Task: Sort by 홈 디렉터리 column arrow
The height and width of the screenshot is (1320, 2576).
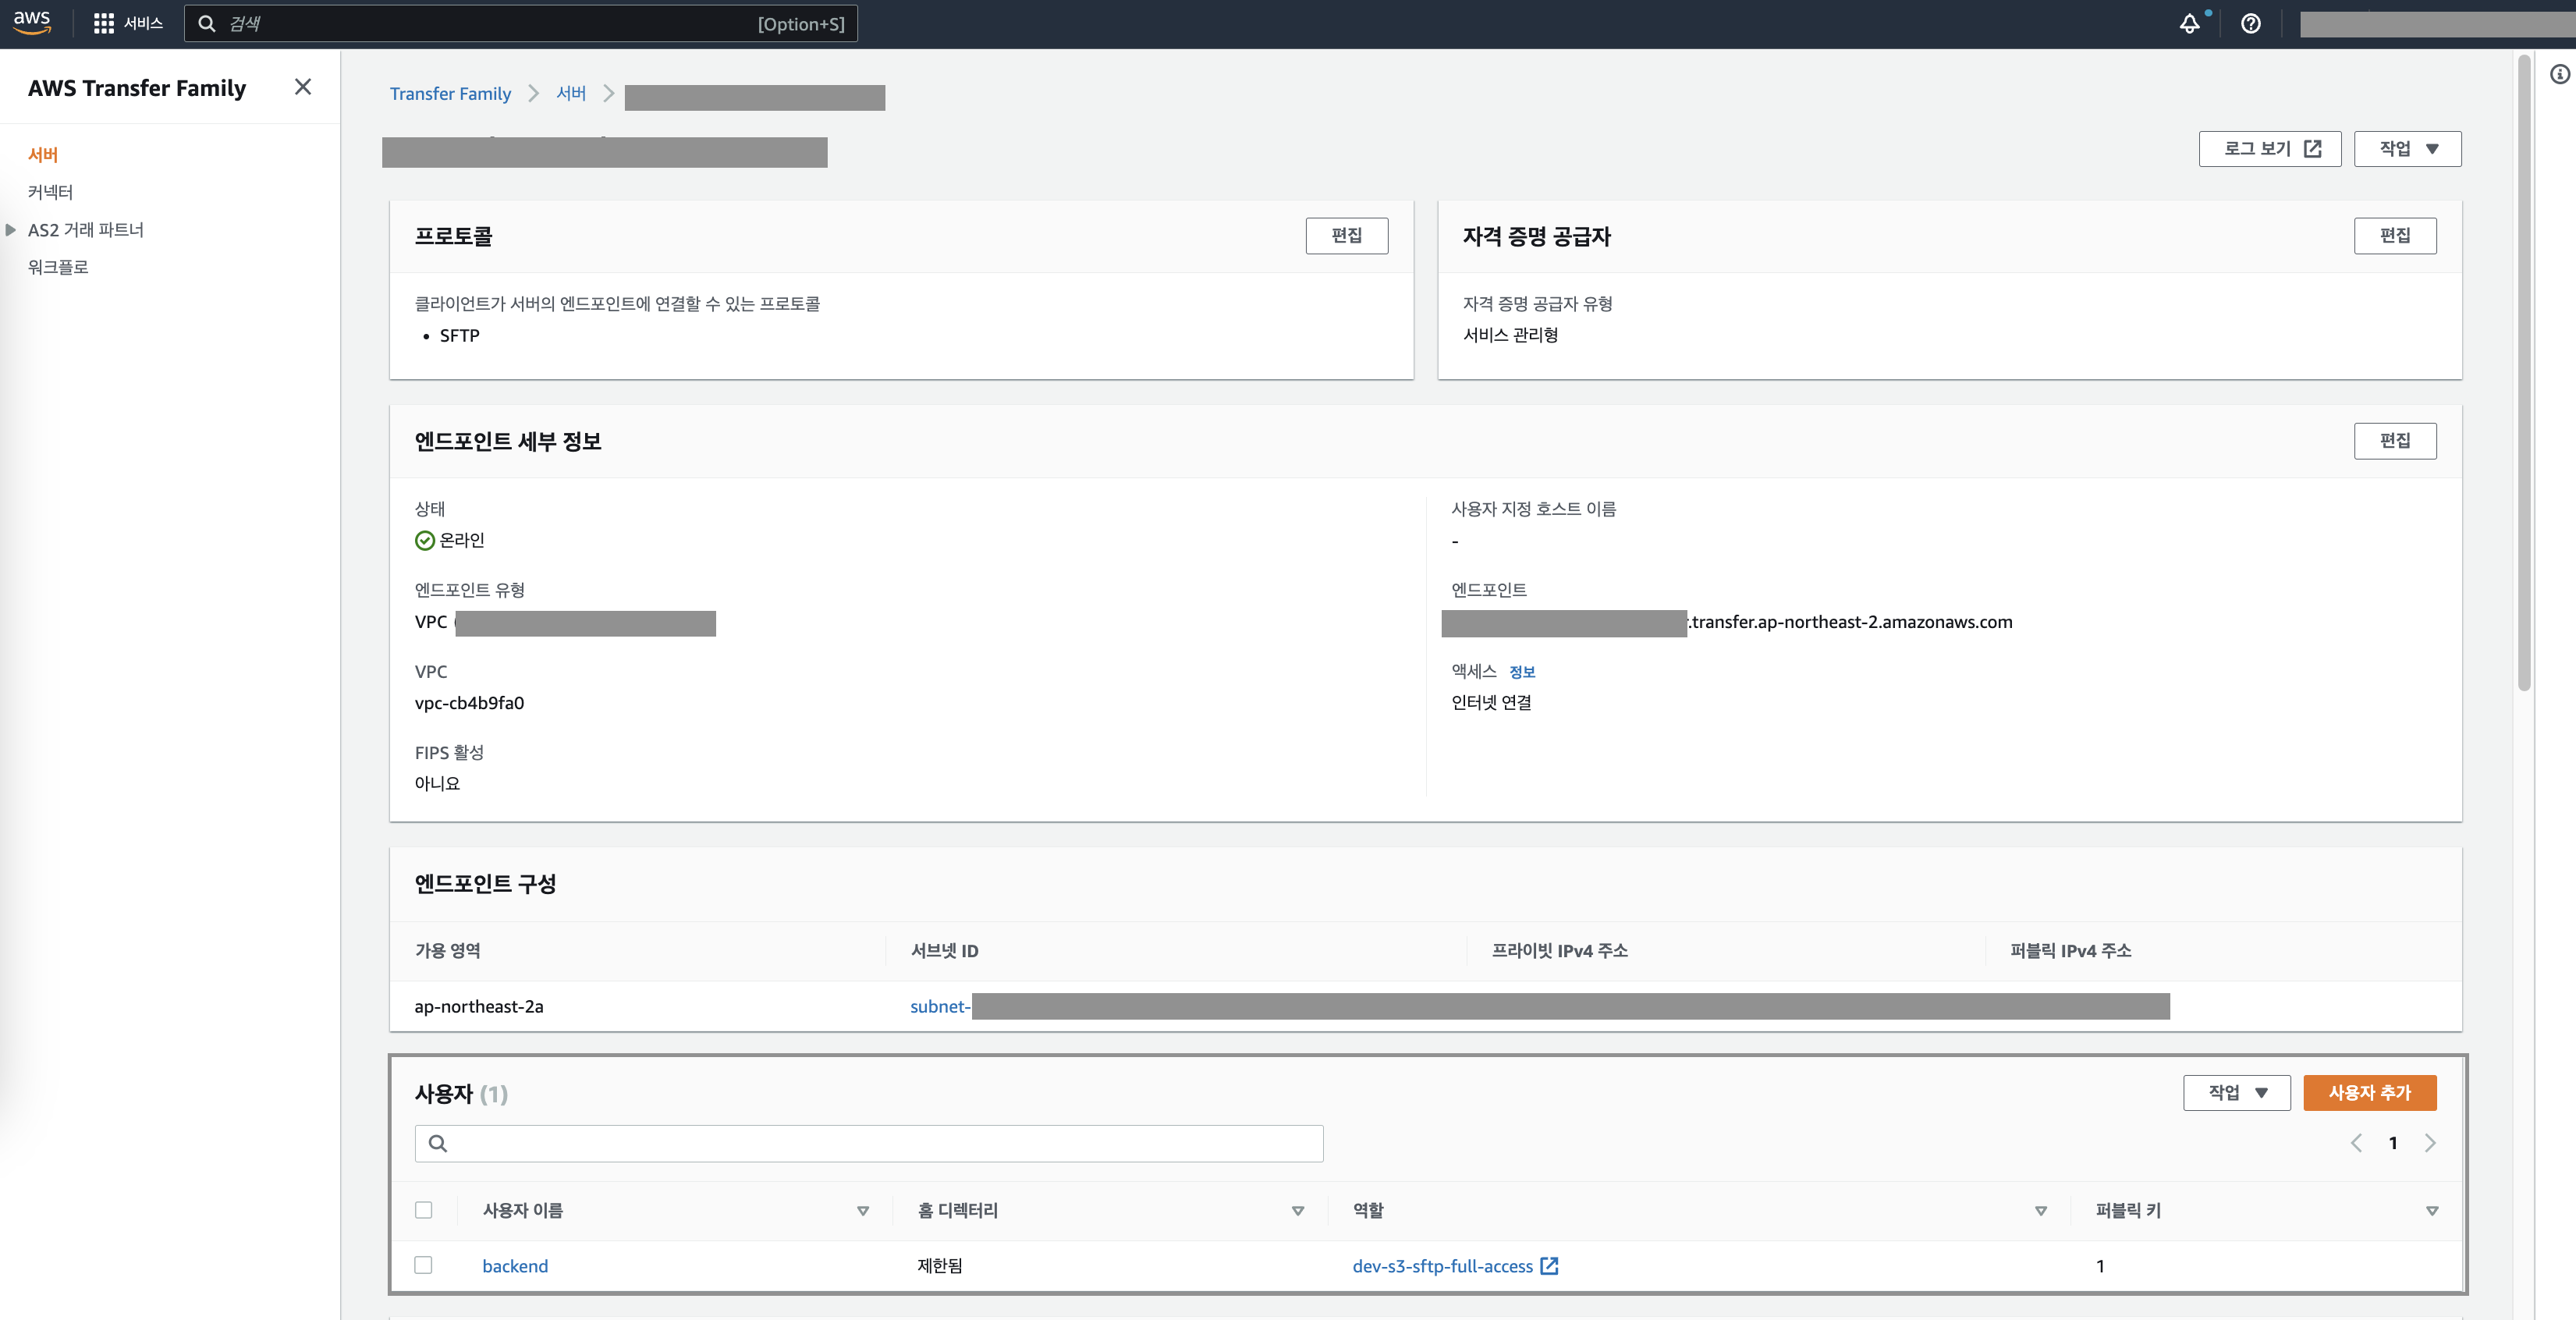Action: point(1298,1211)
